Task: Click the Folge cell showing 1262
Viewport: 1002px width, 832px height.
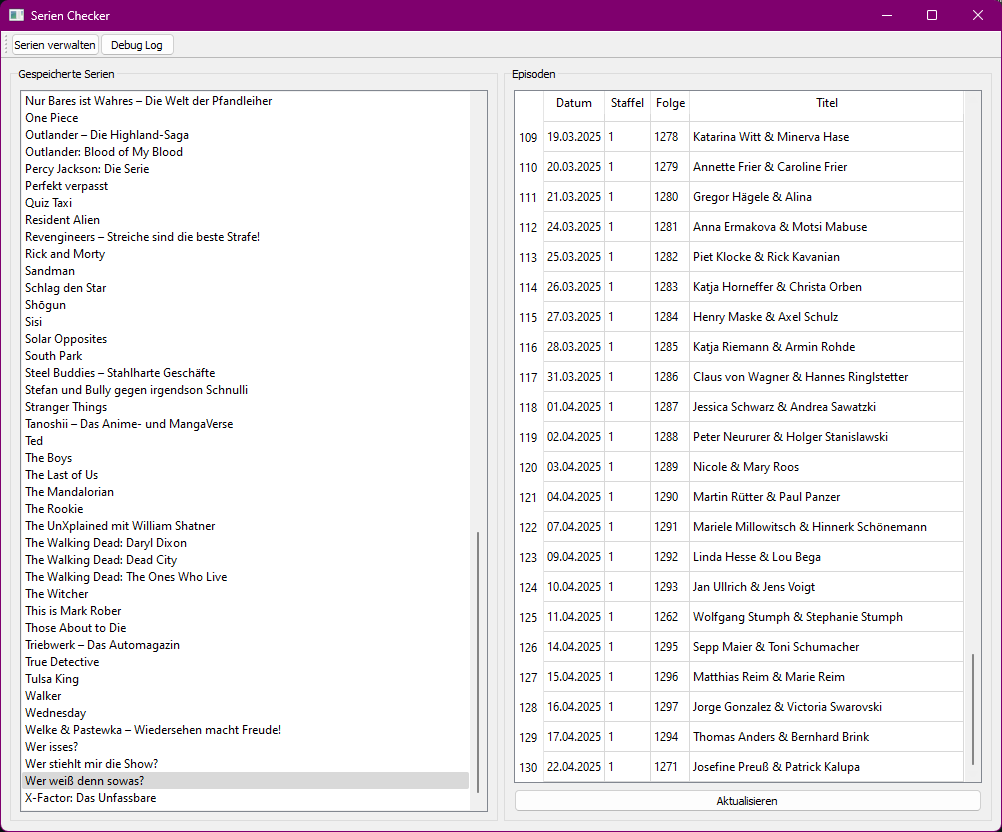Action: point(666,617)
